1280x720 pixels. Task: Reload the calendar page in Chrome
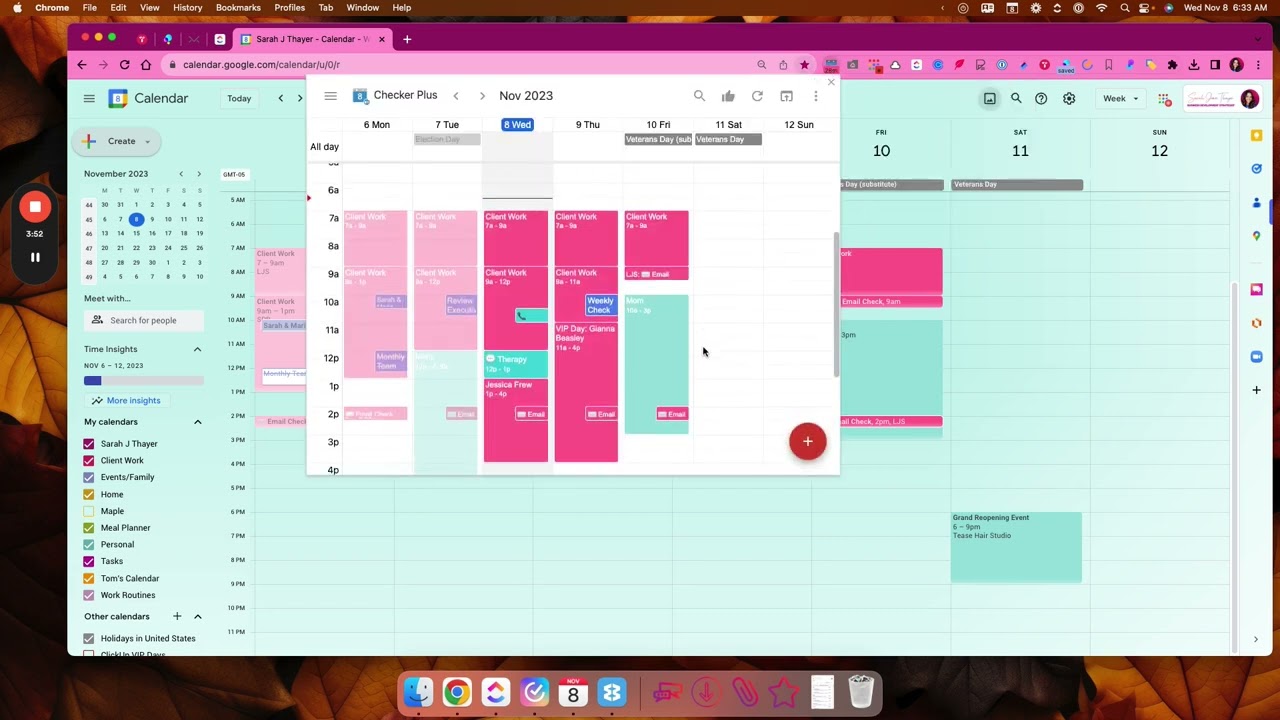click(124, 65)
